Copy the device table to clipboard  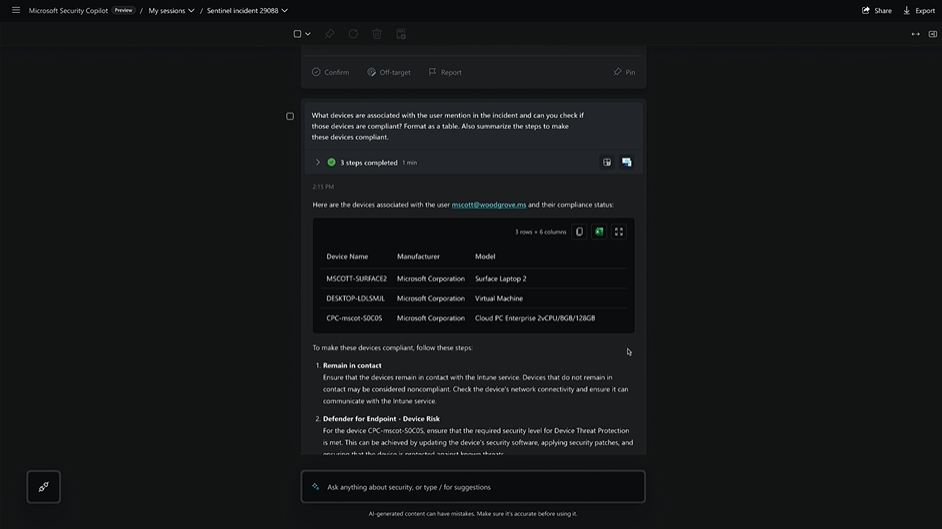click(579, 232)
